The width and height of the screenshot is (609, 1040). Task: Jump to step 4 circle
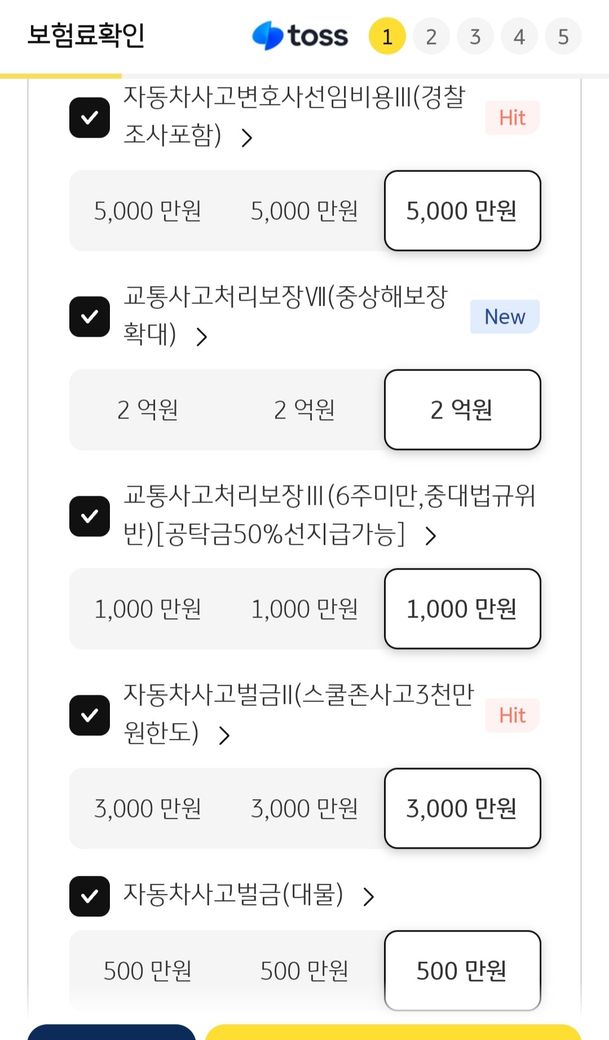point(519,37)
